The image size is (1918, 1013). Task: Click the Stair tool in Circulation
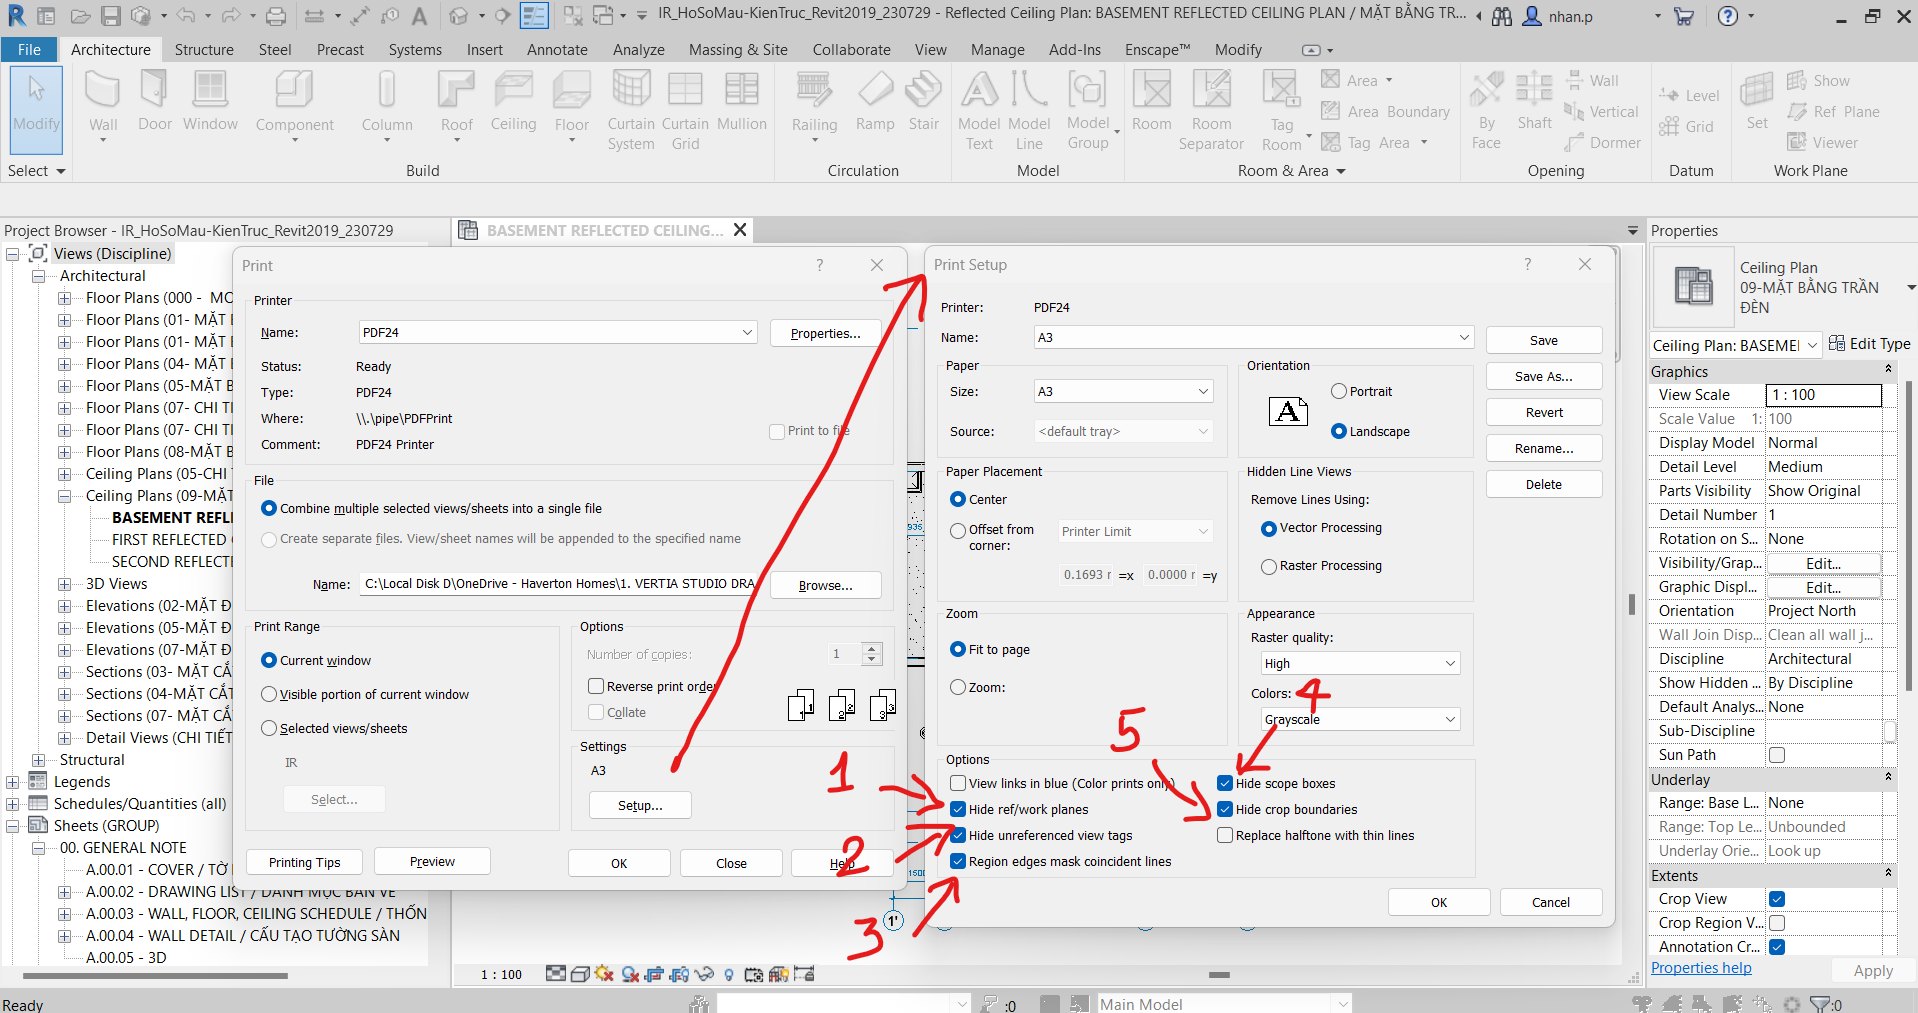pyautogui.click(x=923, y=102)
